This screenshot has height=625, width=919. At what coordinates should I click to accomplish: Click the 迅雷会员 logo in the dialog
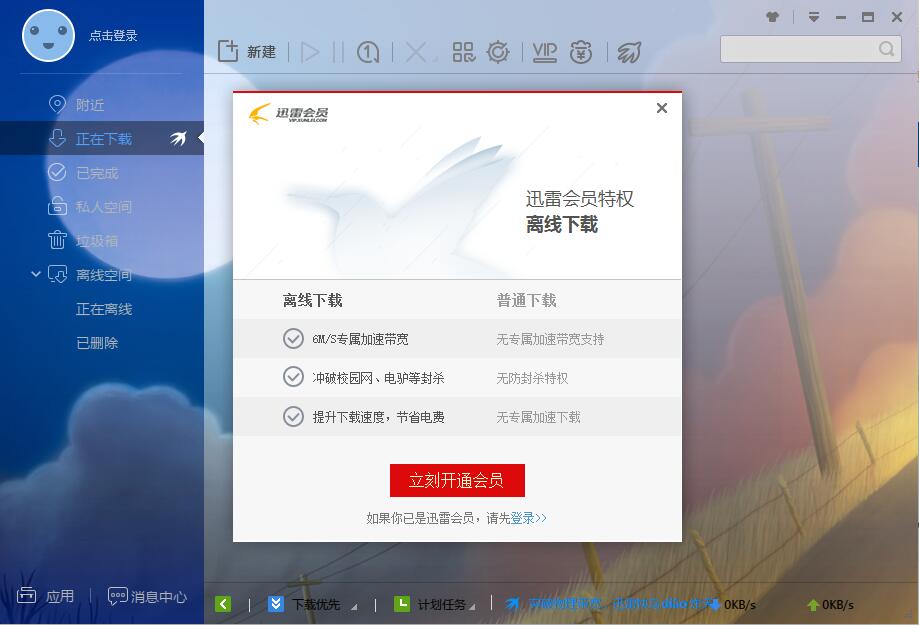pos(288,113)
